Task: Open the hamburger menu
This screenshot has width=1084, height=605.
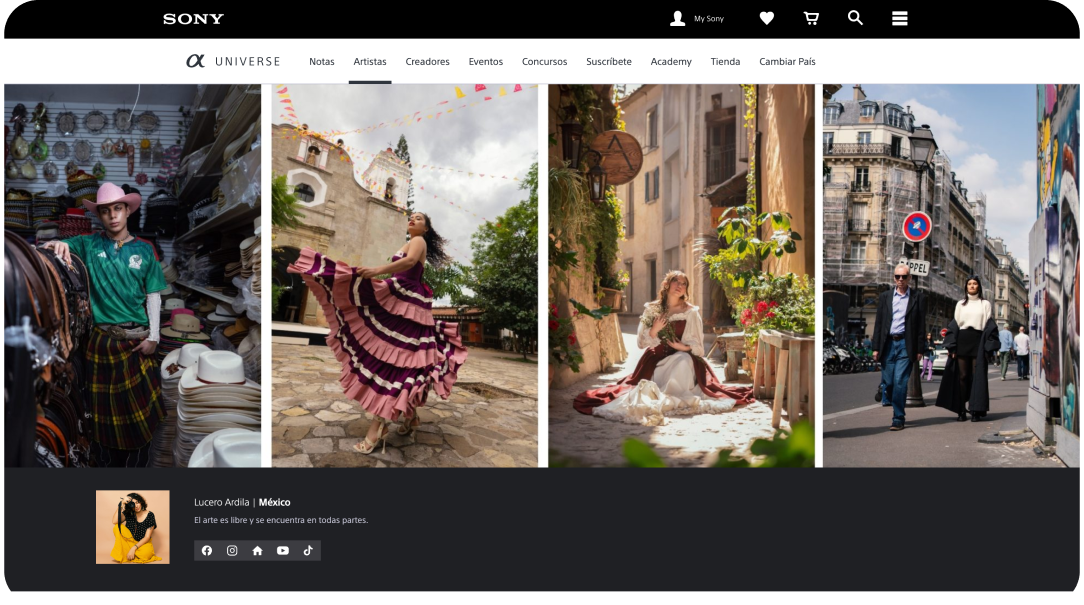Action: click(x=899, y=18)
